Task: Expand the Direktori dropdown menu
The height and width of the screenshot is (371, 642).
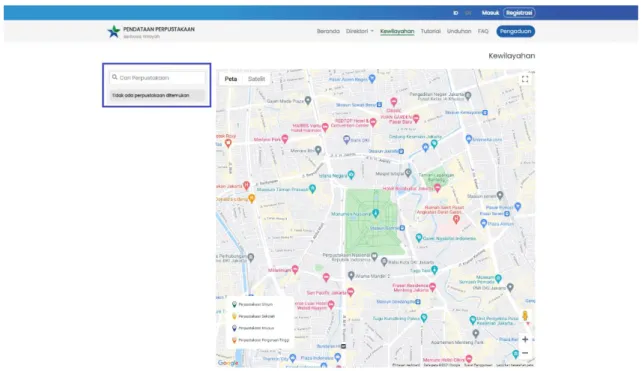Action: (359, 31)
